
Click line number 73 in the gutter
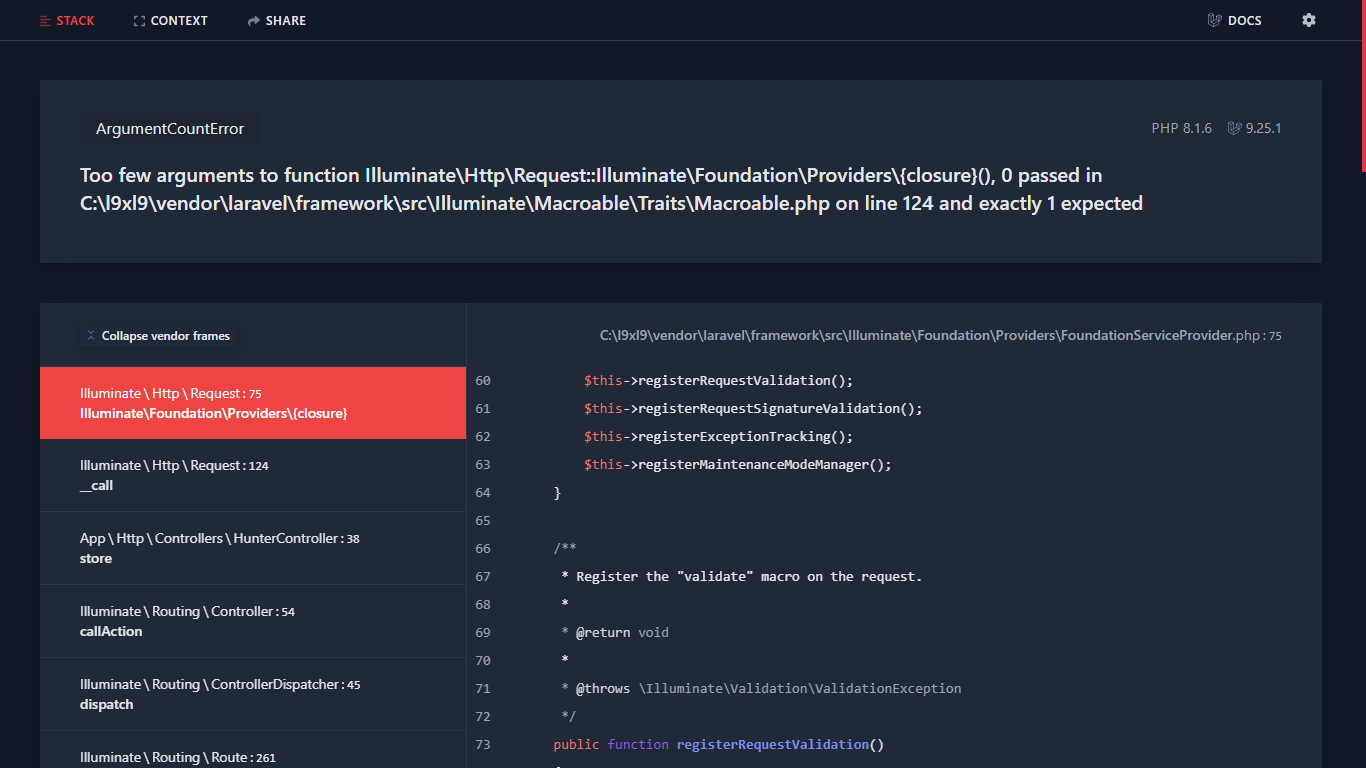pos(483,744)
